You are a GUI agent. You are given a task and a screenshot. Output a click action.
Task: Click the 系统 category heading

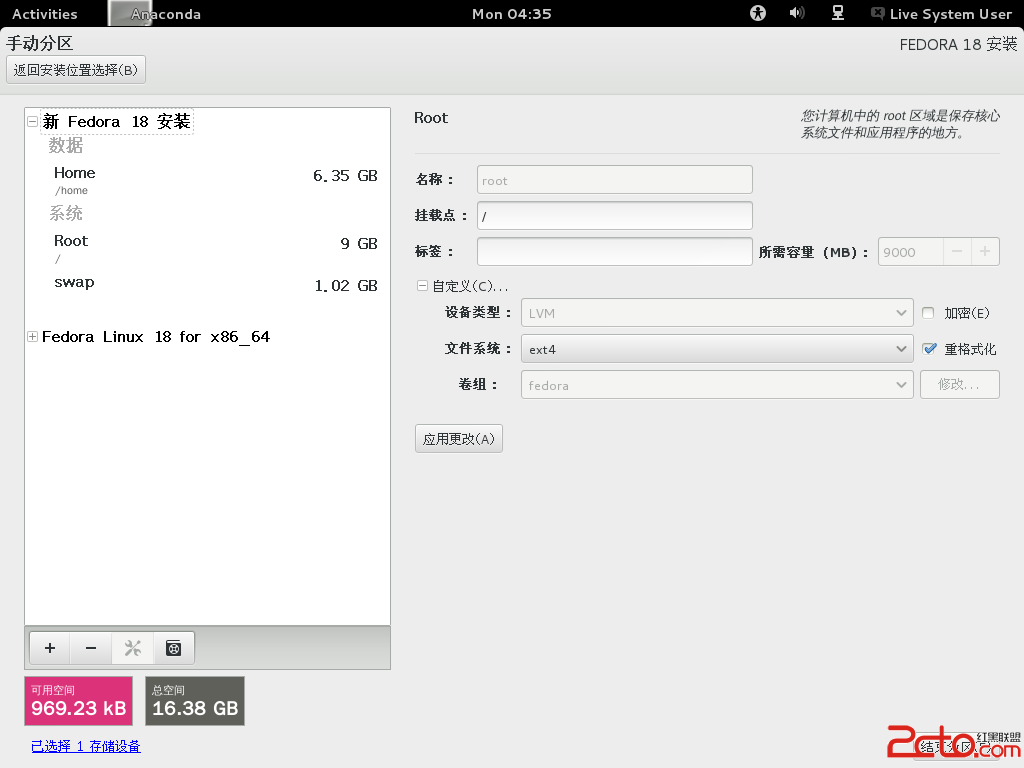(66, 213)
